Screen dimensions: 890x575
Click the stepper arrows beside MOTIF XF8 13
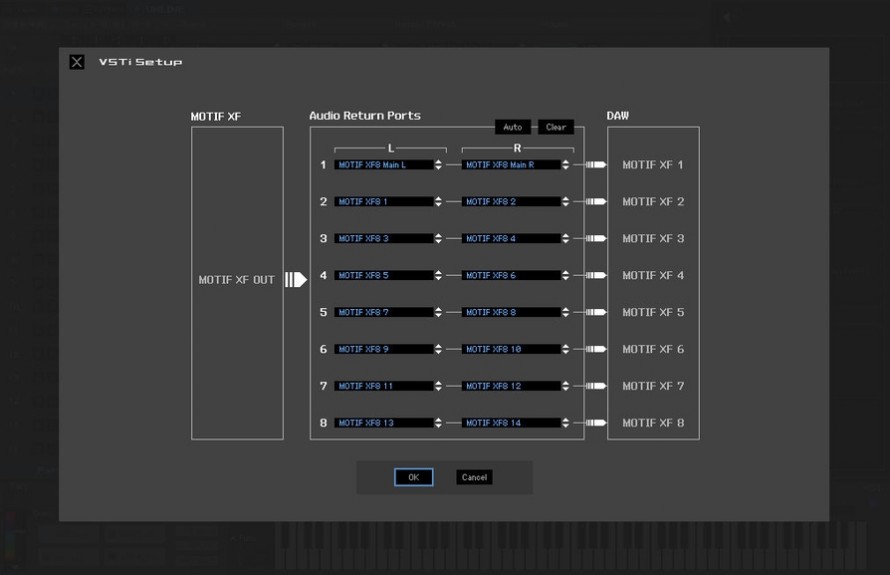438,423
